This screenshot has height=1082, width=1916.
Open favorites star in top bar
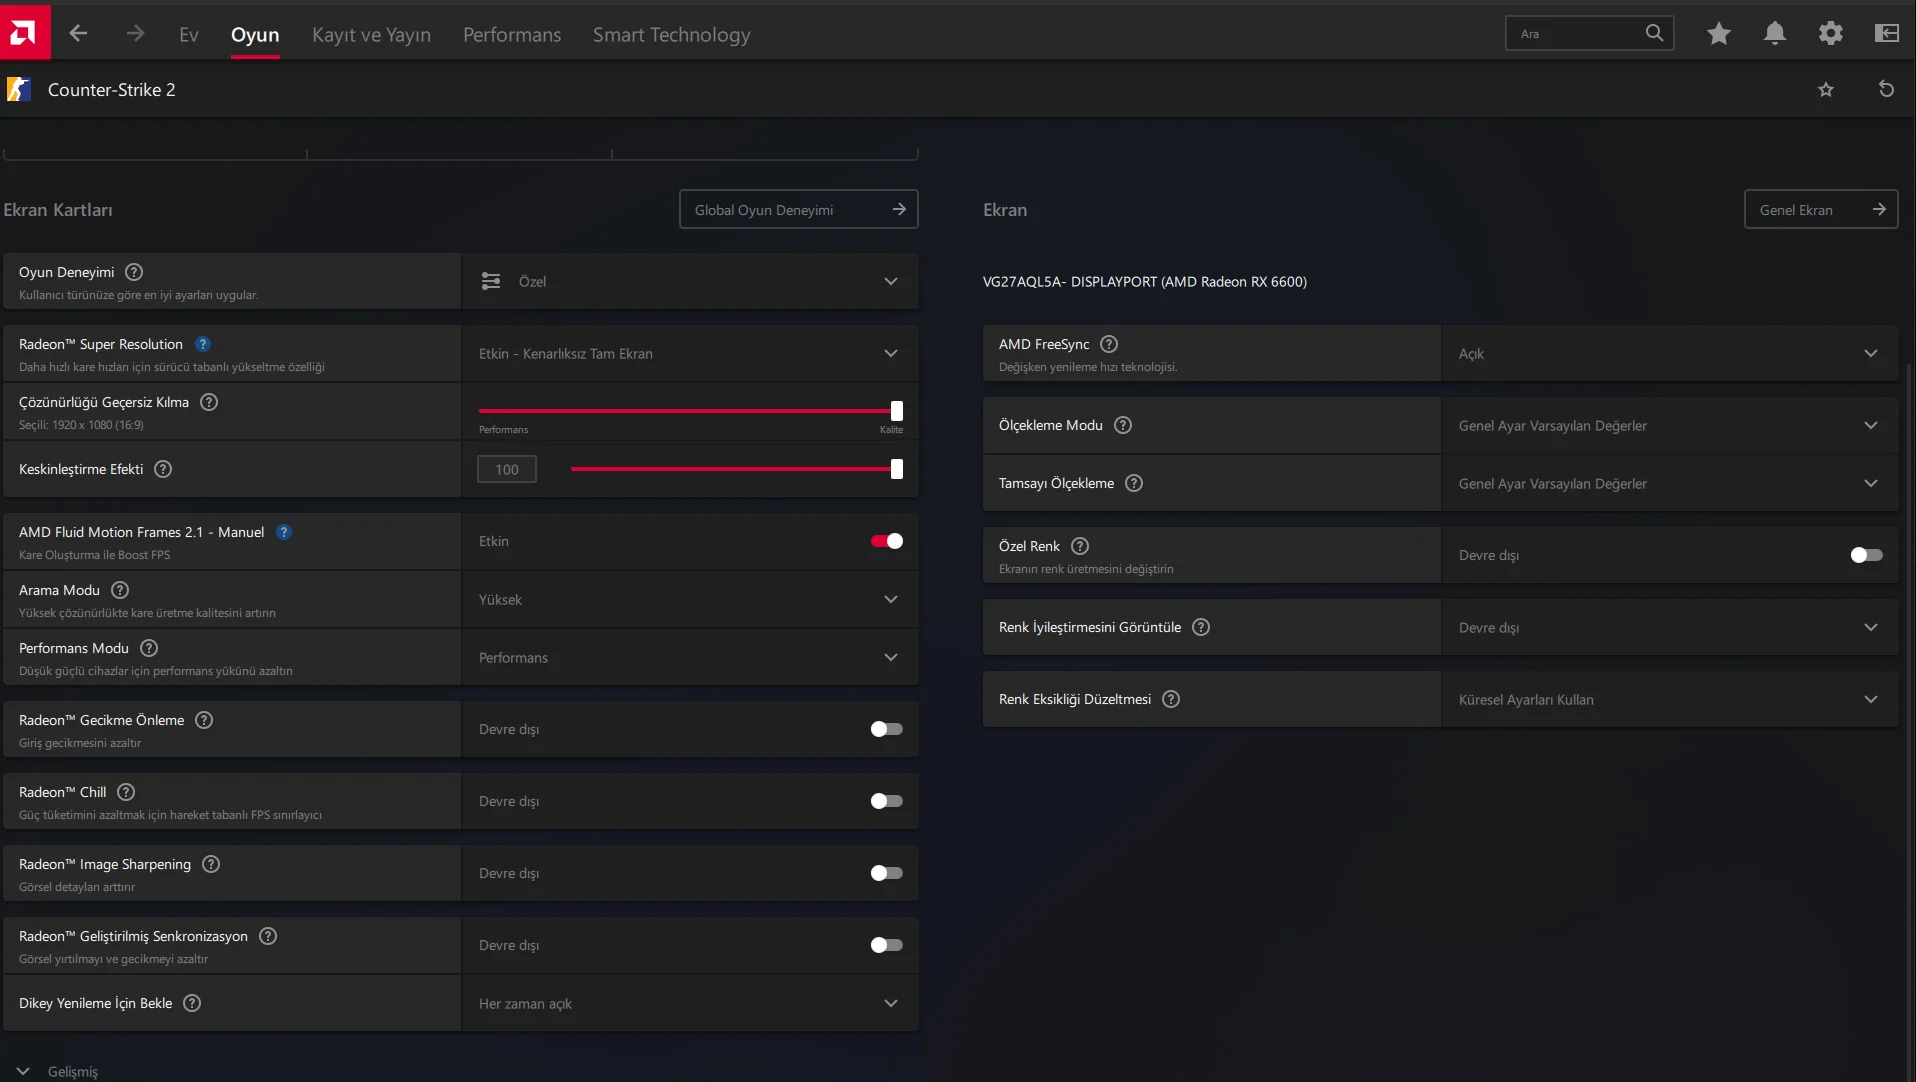(1719, 34)
